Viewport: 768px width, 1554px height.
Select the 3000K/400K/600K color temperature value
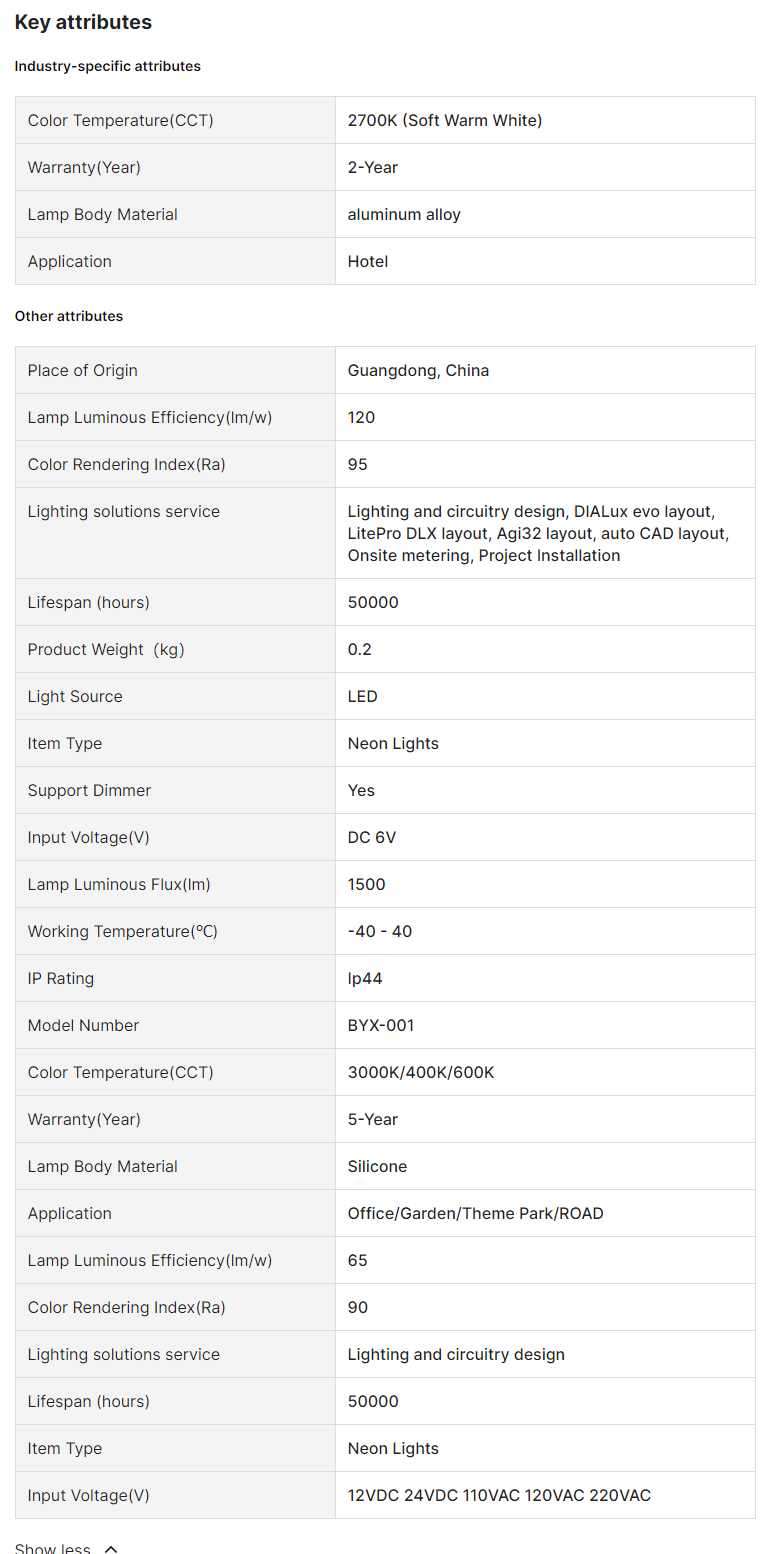421,1072
